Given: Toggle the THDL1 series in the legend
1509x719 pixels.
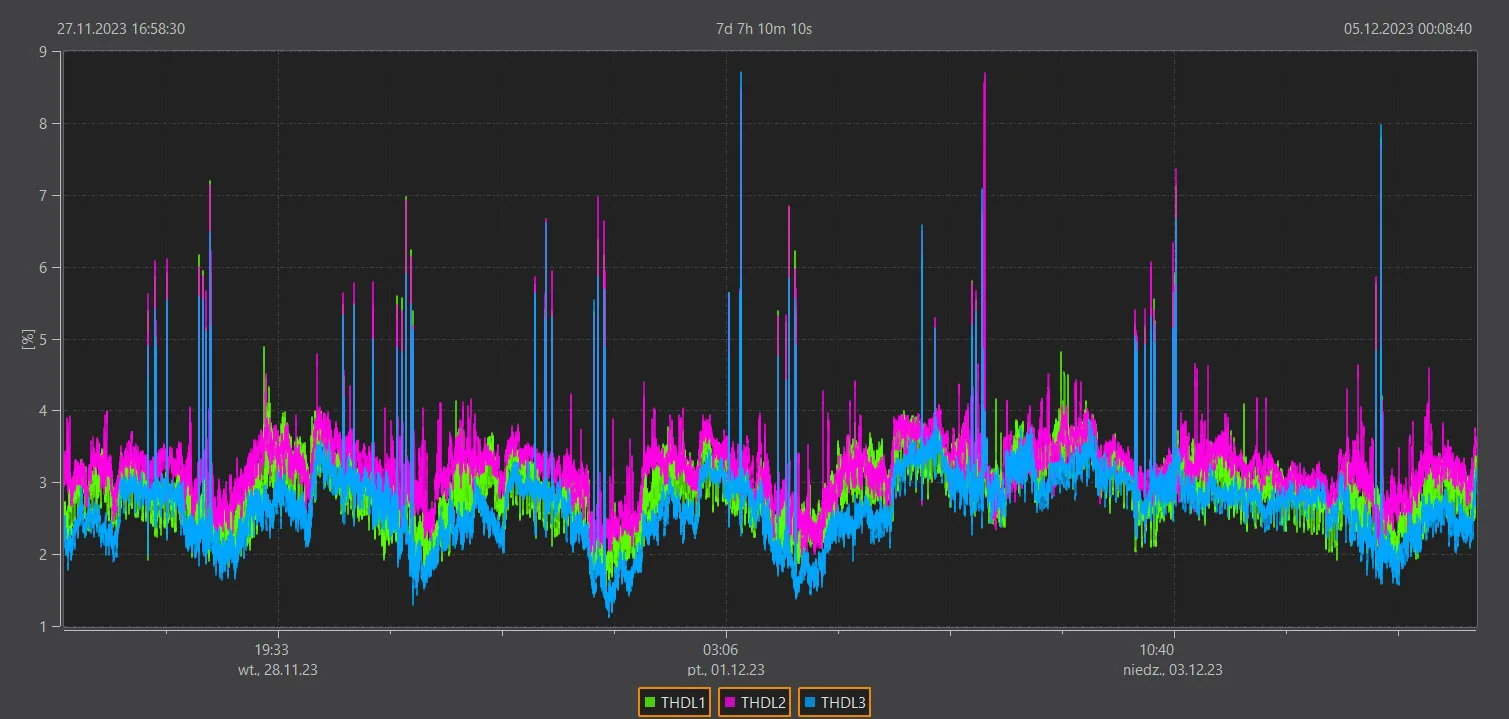Looking at the screenshot, I should click(x=675, y=703).
